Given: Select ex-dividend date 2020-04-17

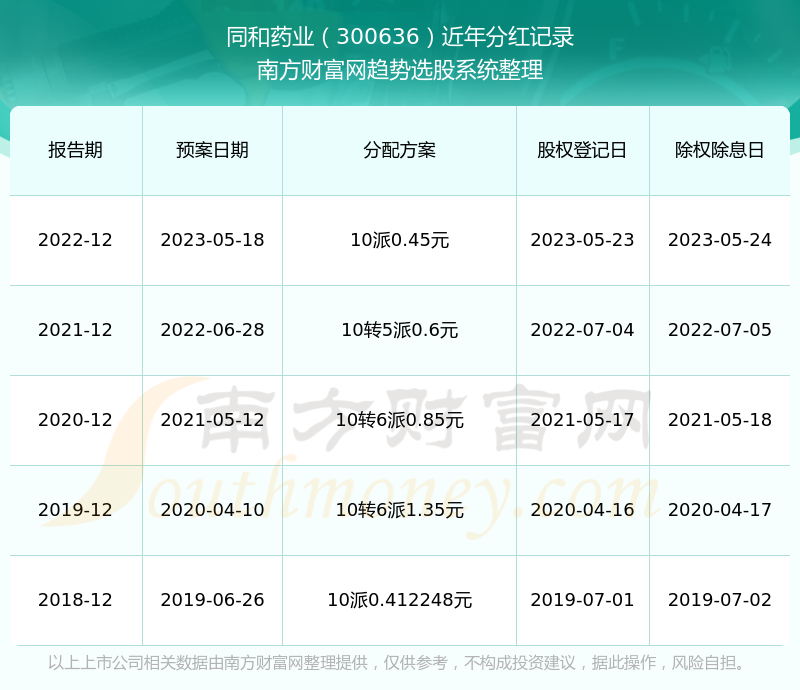Looking at the screenshot, I should 719,509.
